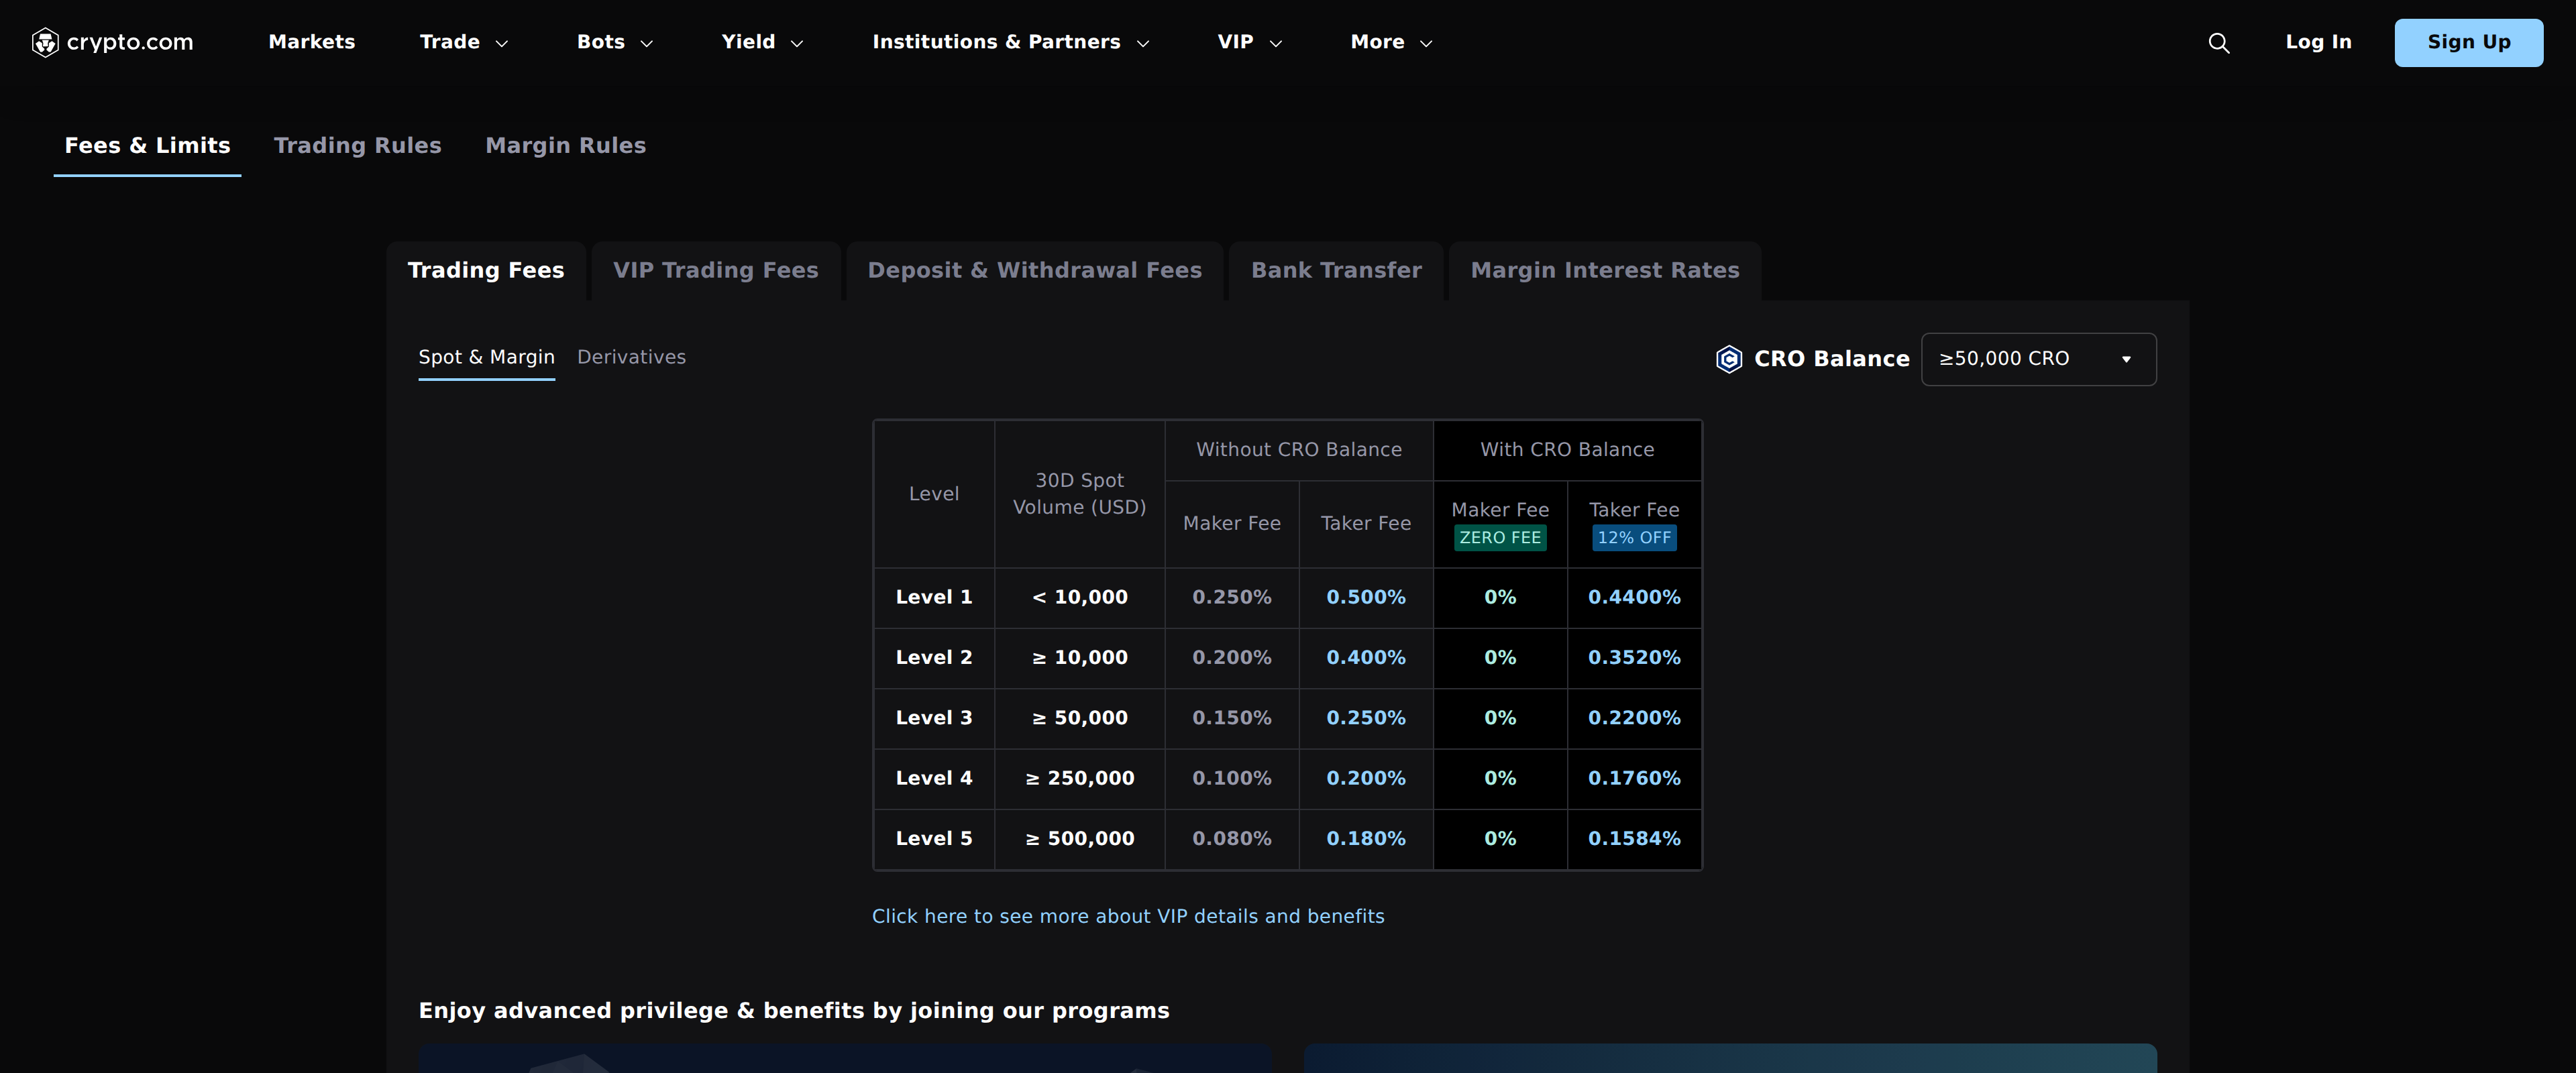Screen dimensions: 2576x1073
Task: Click the Enjoy advanced privilege & benefits heading
Action: [x=794, y=1011]
